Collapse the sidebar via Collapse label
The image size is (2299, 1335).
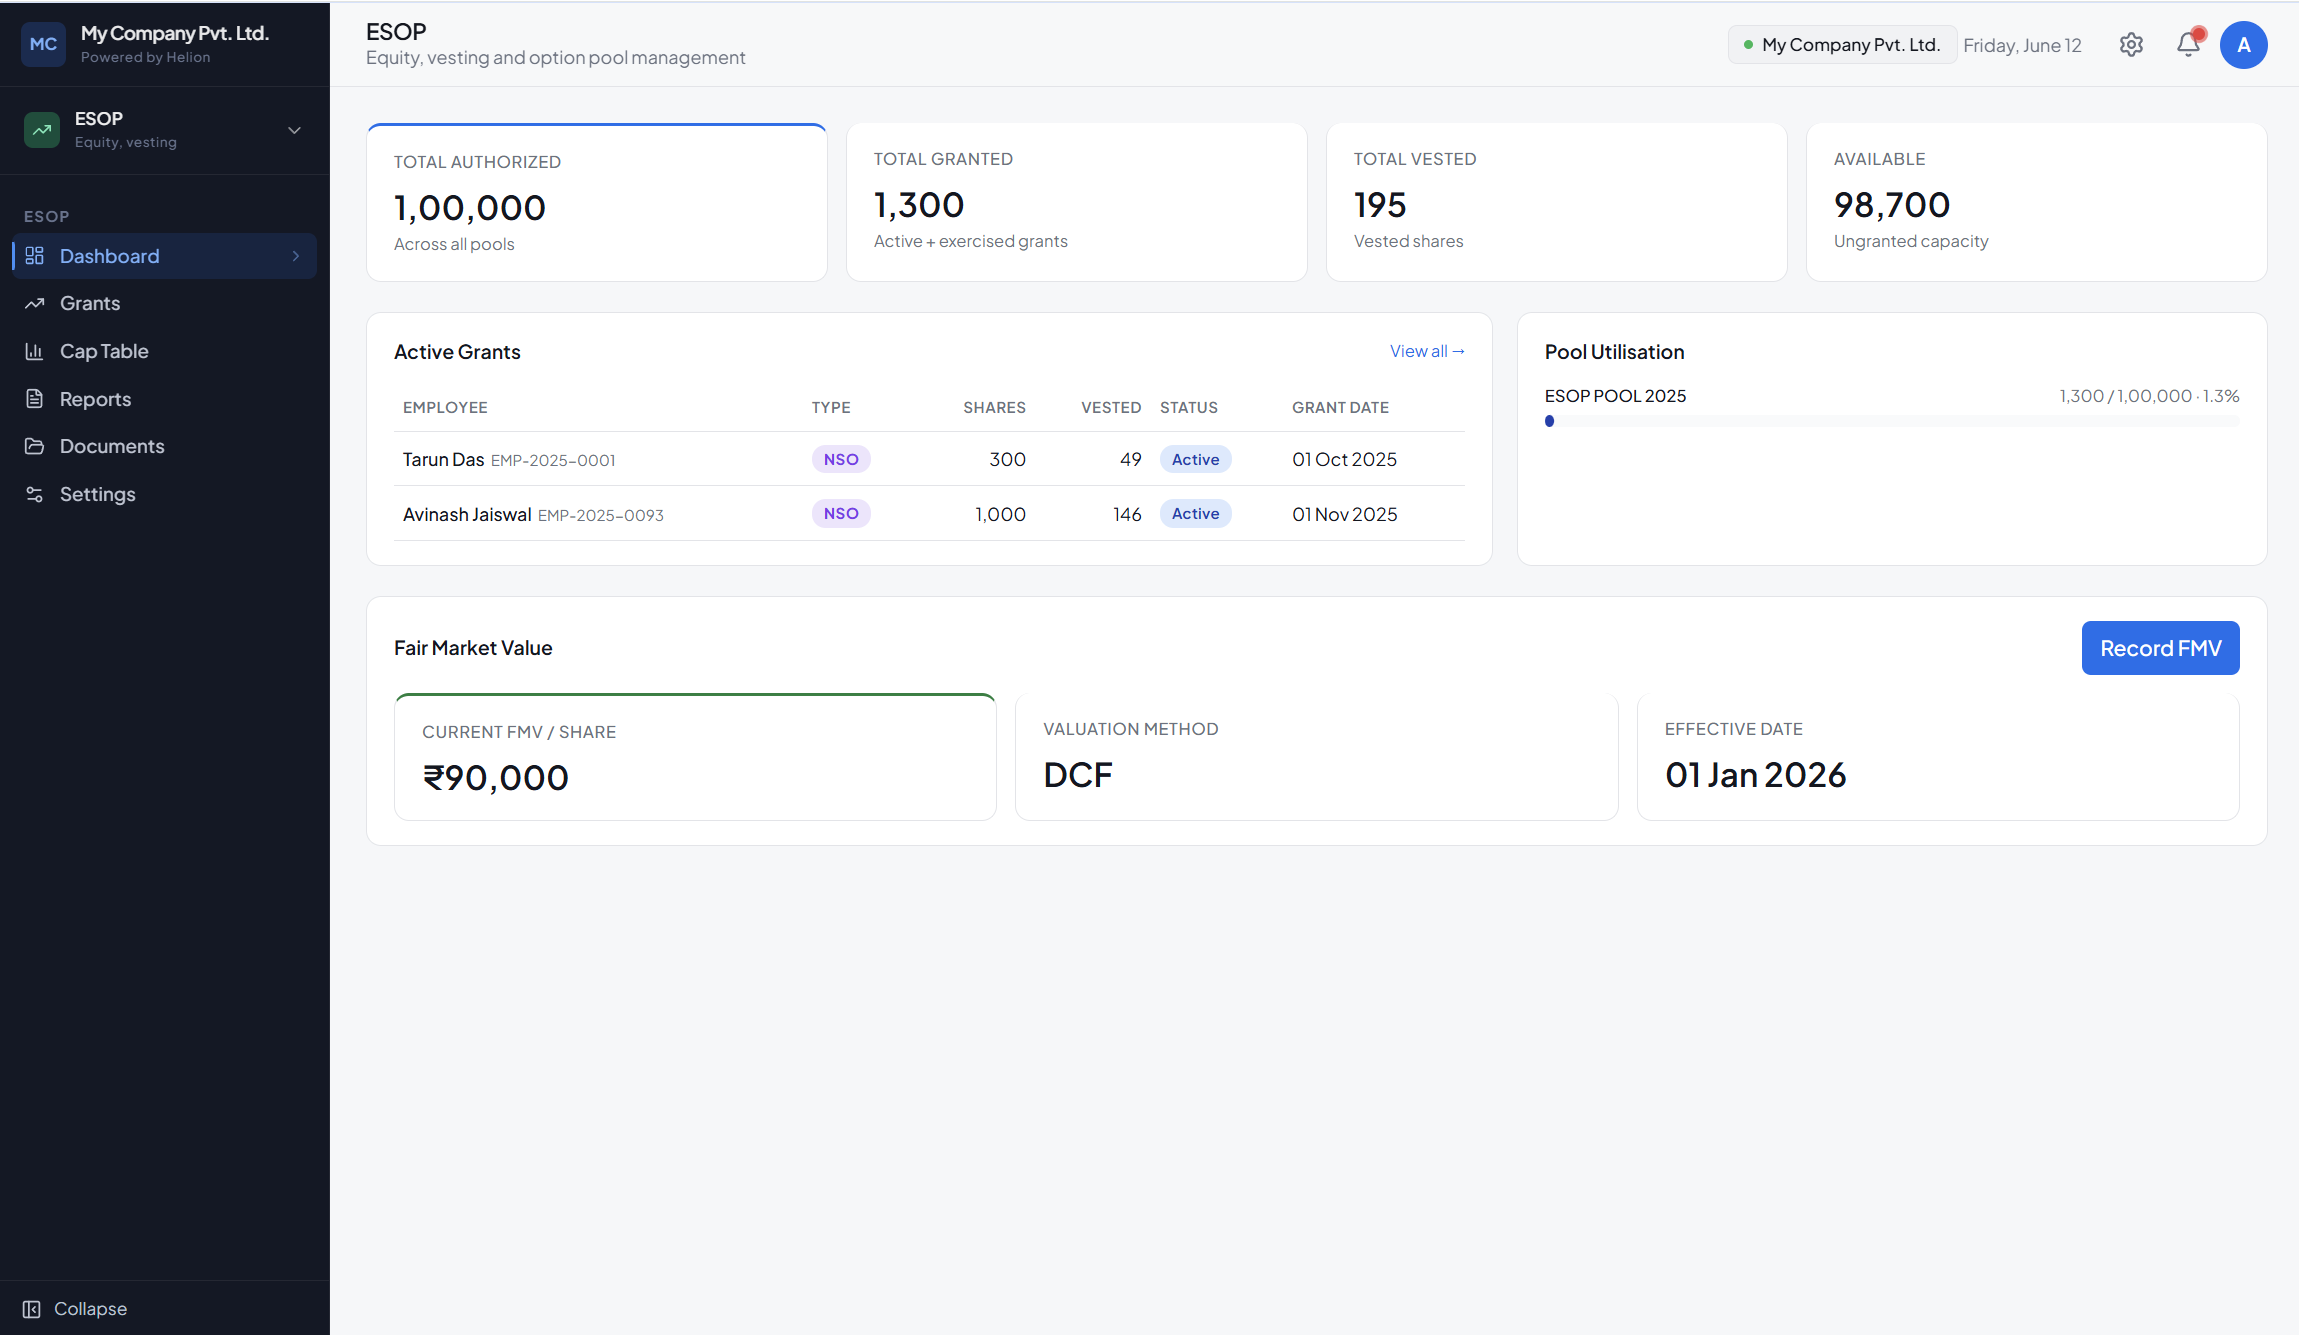click(90, 1309)
